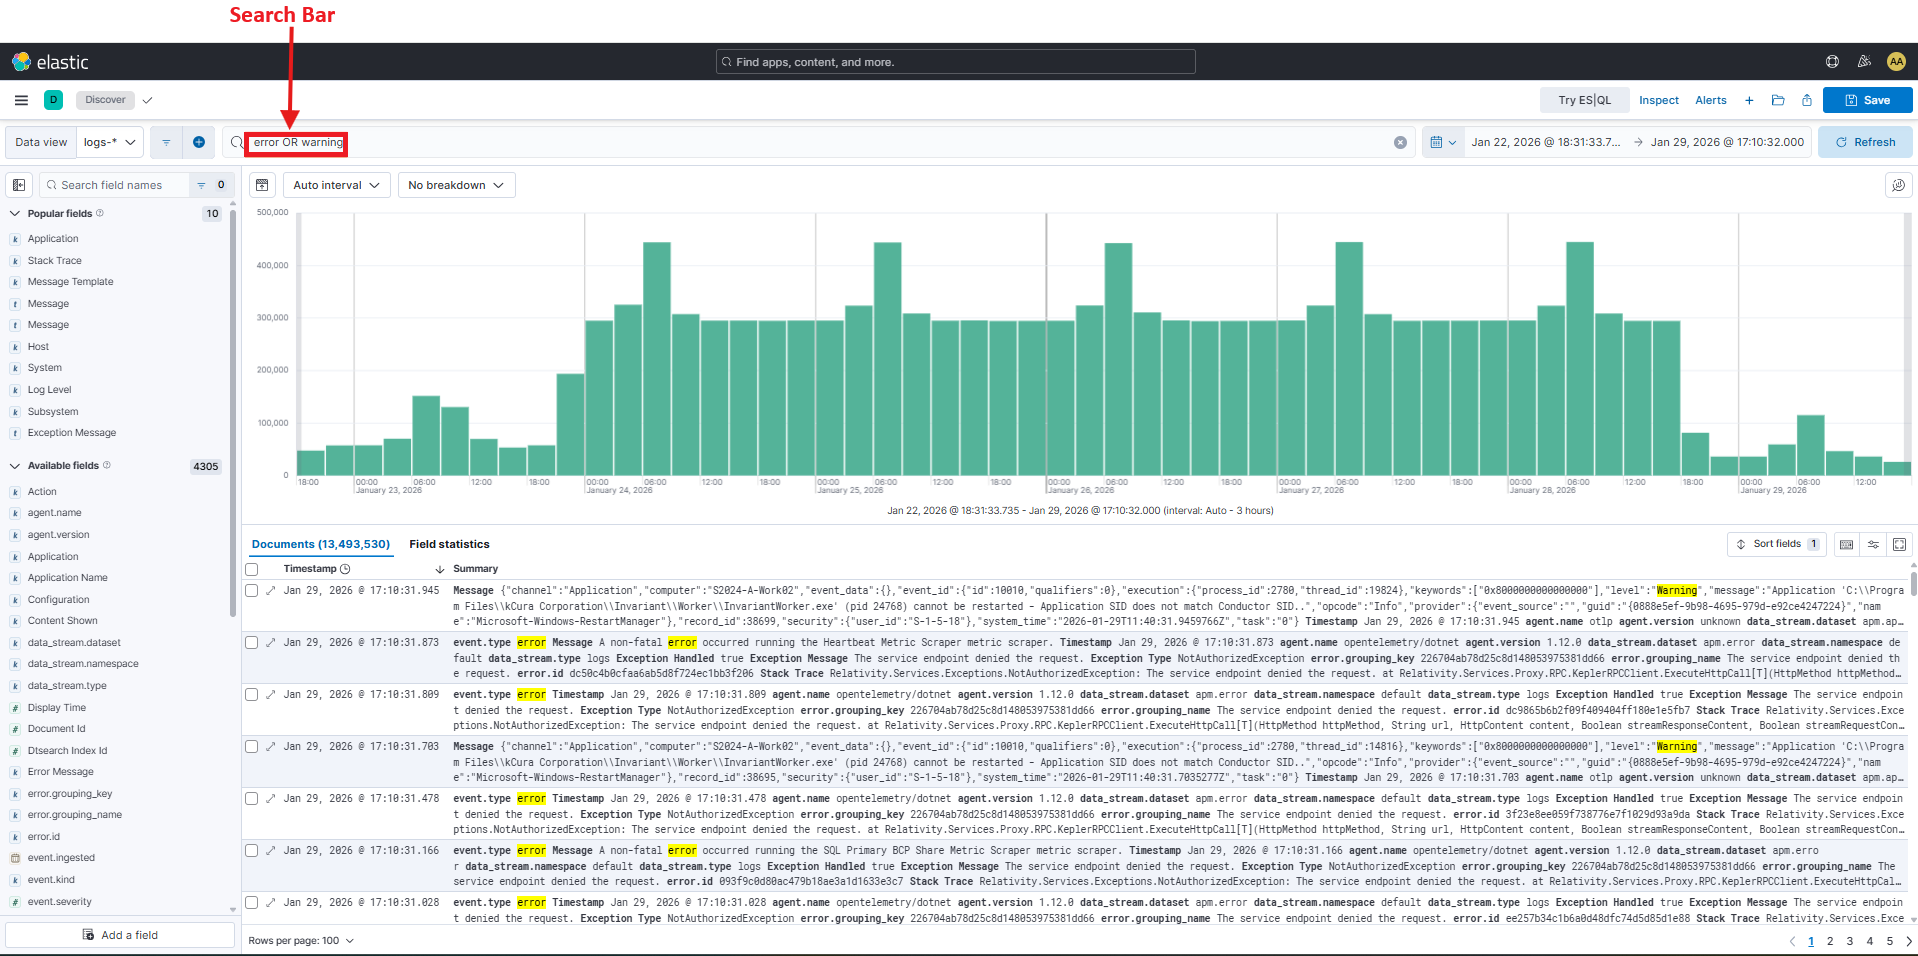Collapse the fields sidebar panel
The height and width of the screenshot is (956, 1918).
[x=19, y=185]
